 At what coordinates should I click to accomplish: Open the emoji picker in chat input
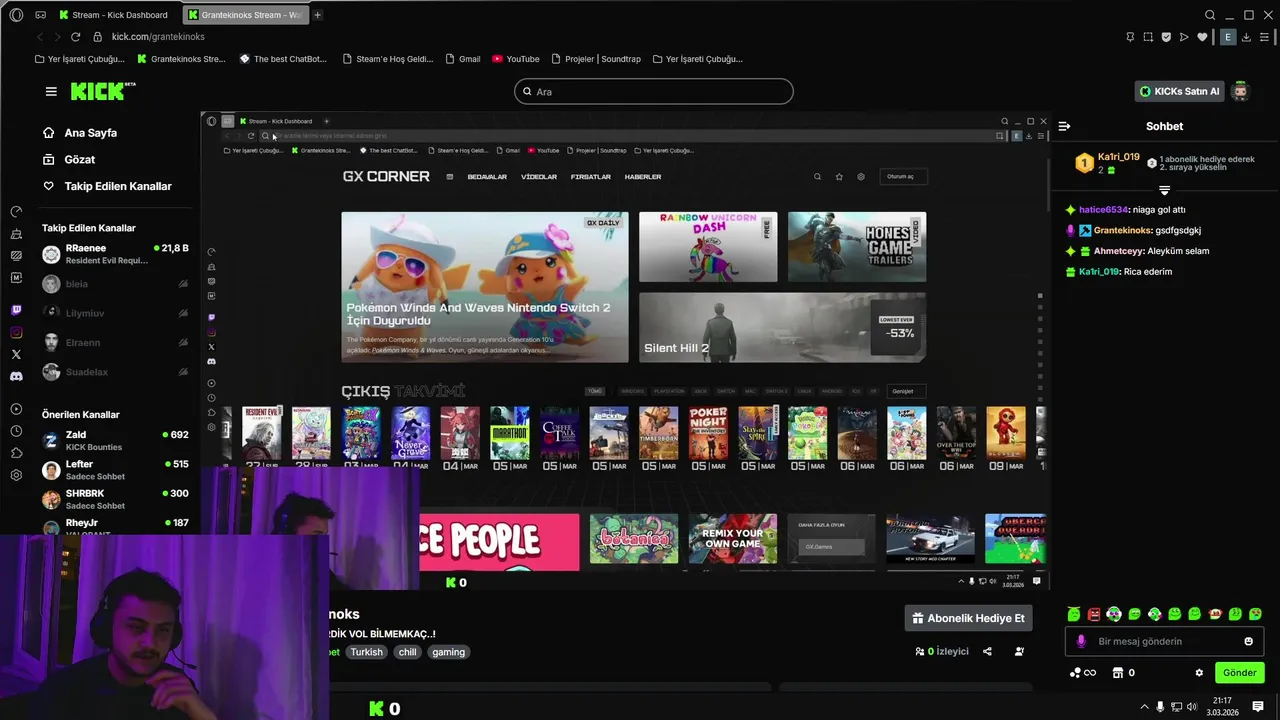click(1248, 642)
